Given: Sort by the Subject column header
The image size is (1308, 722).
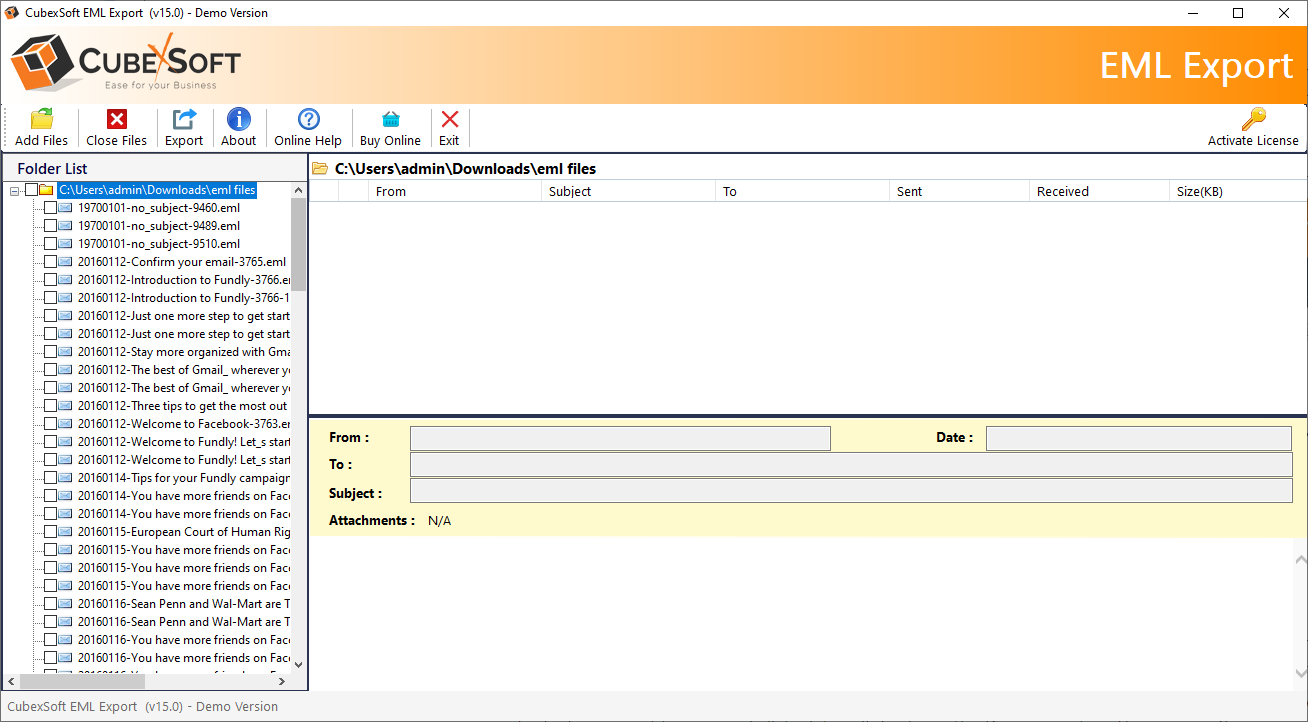Looking at the screenshot, I should [x=629, y=191].
